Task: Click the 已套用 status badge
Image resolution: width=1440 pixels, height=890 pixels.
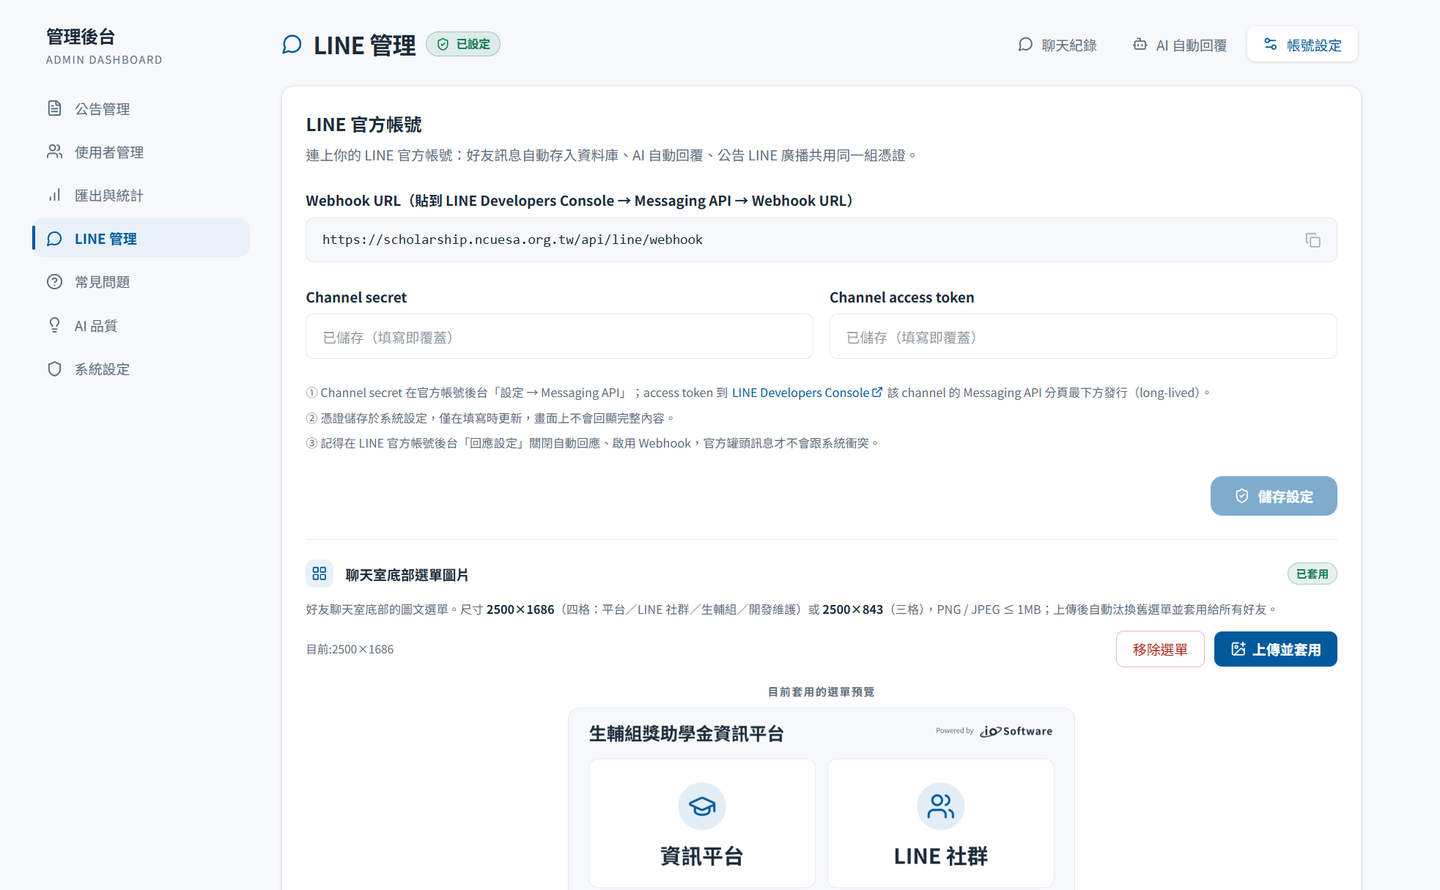Action: [x=1312, y=574]
